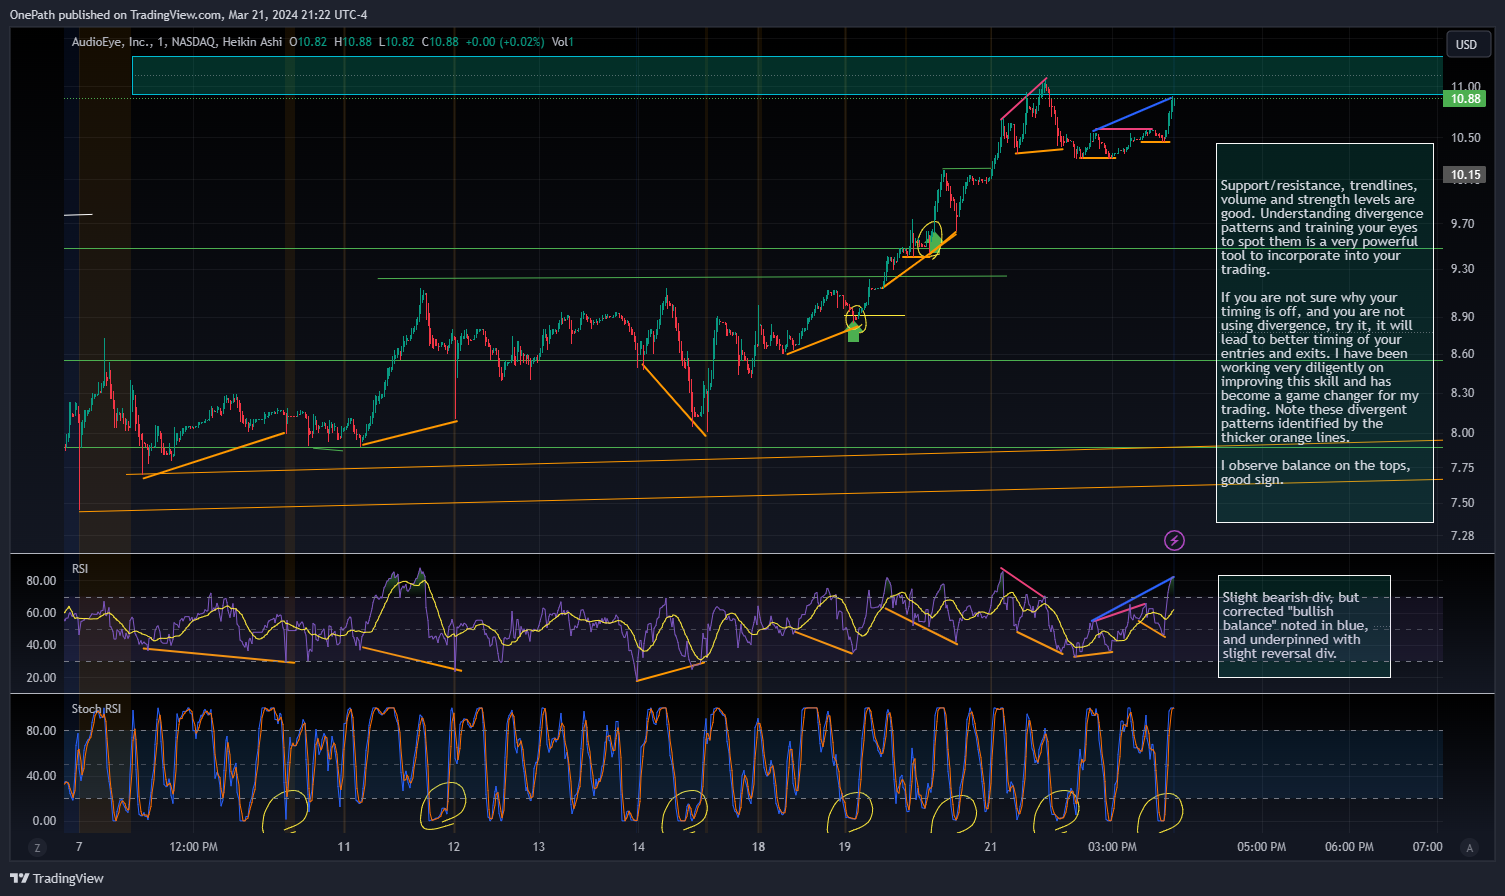Click the 8.30 price scale label

click(1463, 393)
